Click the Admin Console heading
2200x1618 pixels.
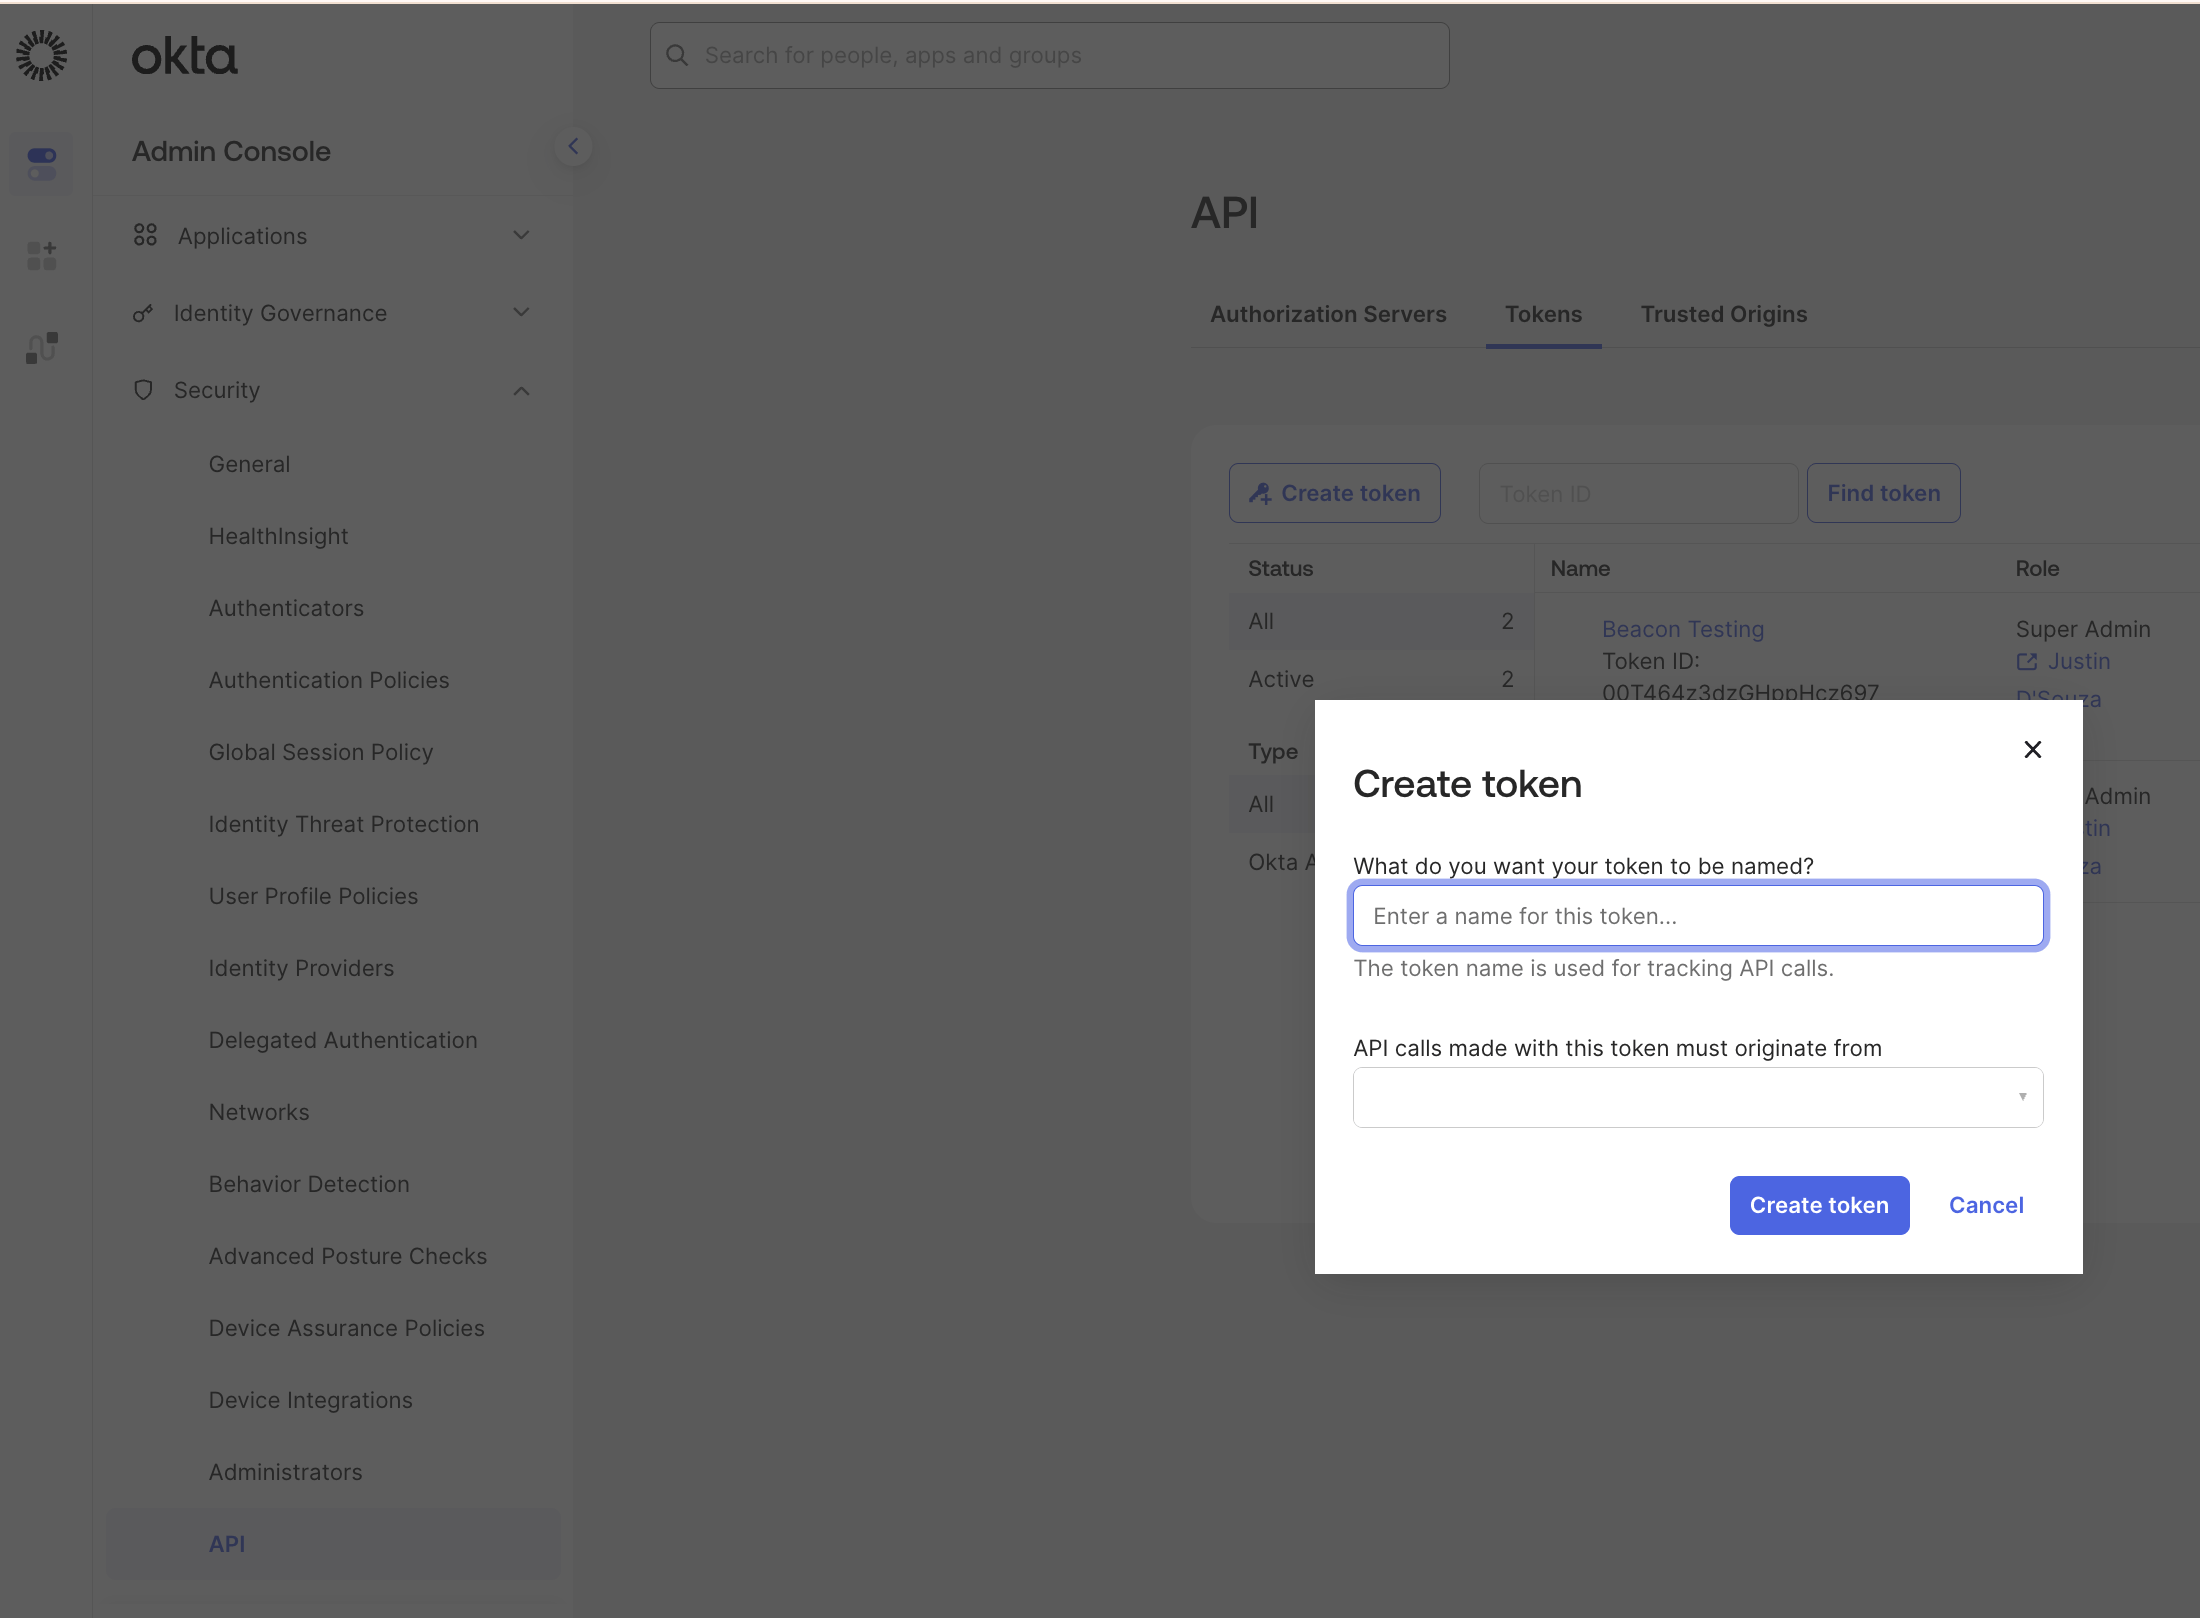(231, 151)
